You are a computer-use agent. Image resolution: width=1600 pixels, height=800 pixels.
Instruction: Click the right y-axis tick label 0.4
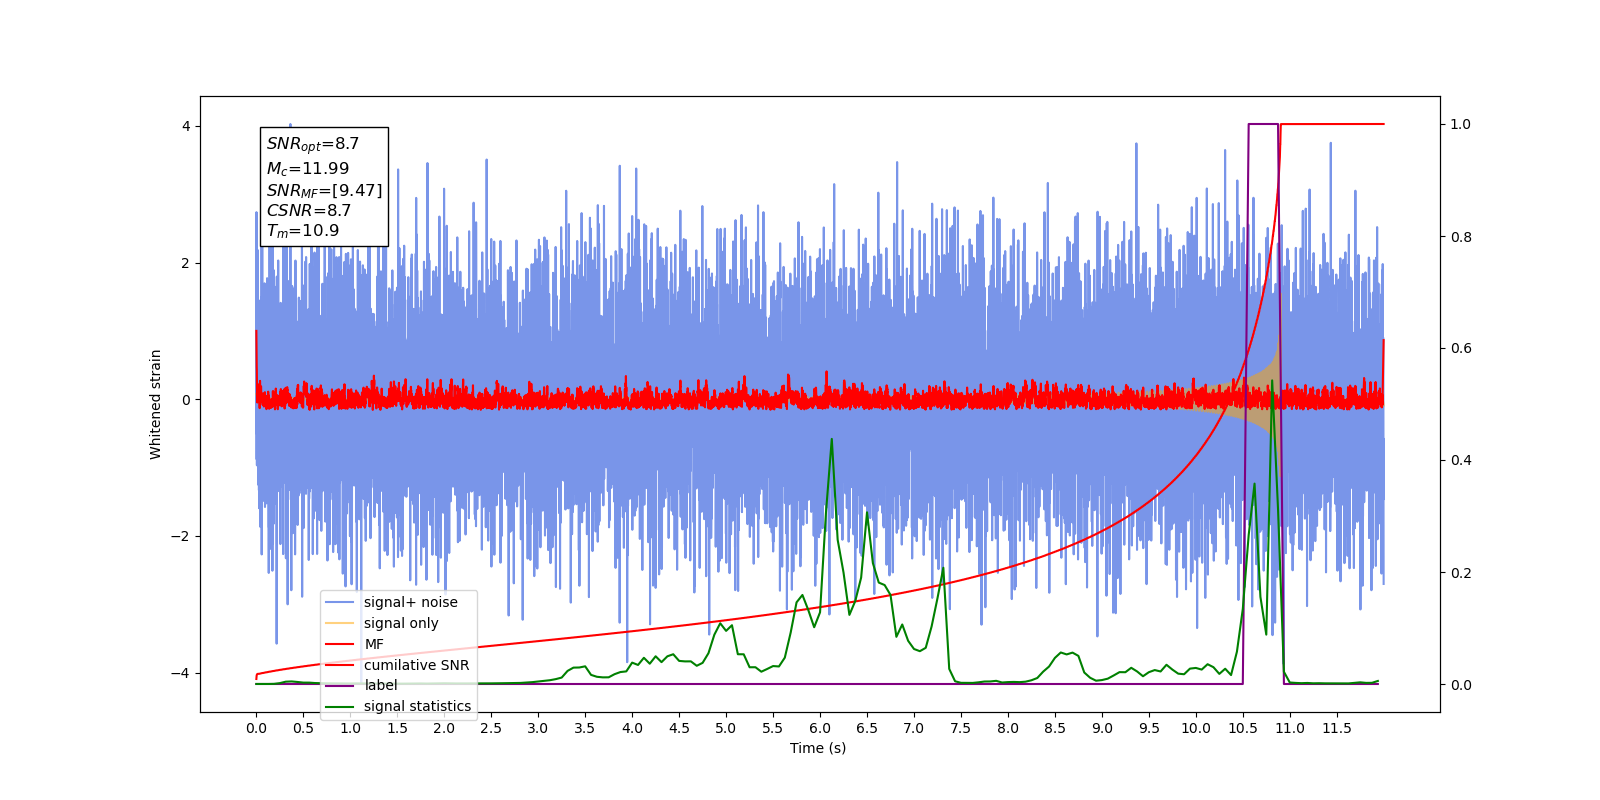point(1461,460)
